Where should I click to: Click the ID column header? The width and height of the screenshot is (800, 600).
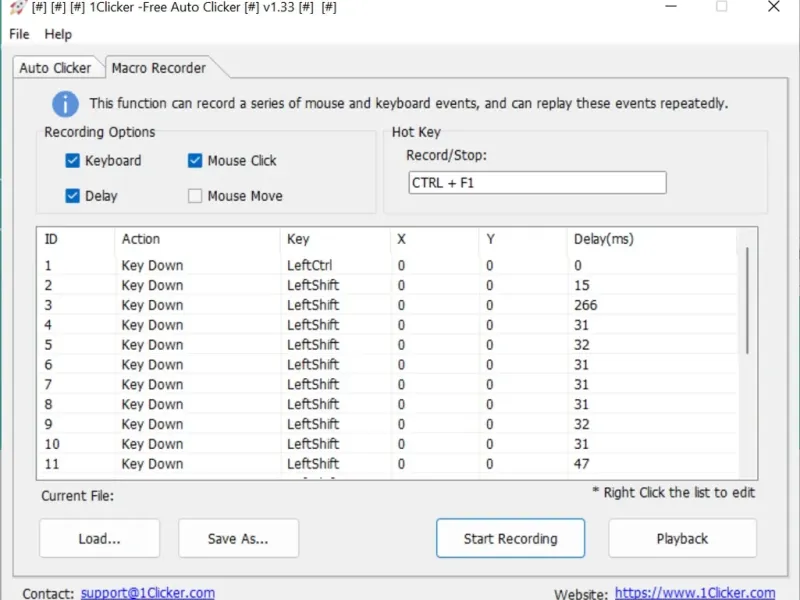(77, 239)
